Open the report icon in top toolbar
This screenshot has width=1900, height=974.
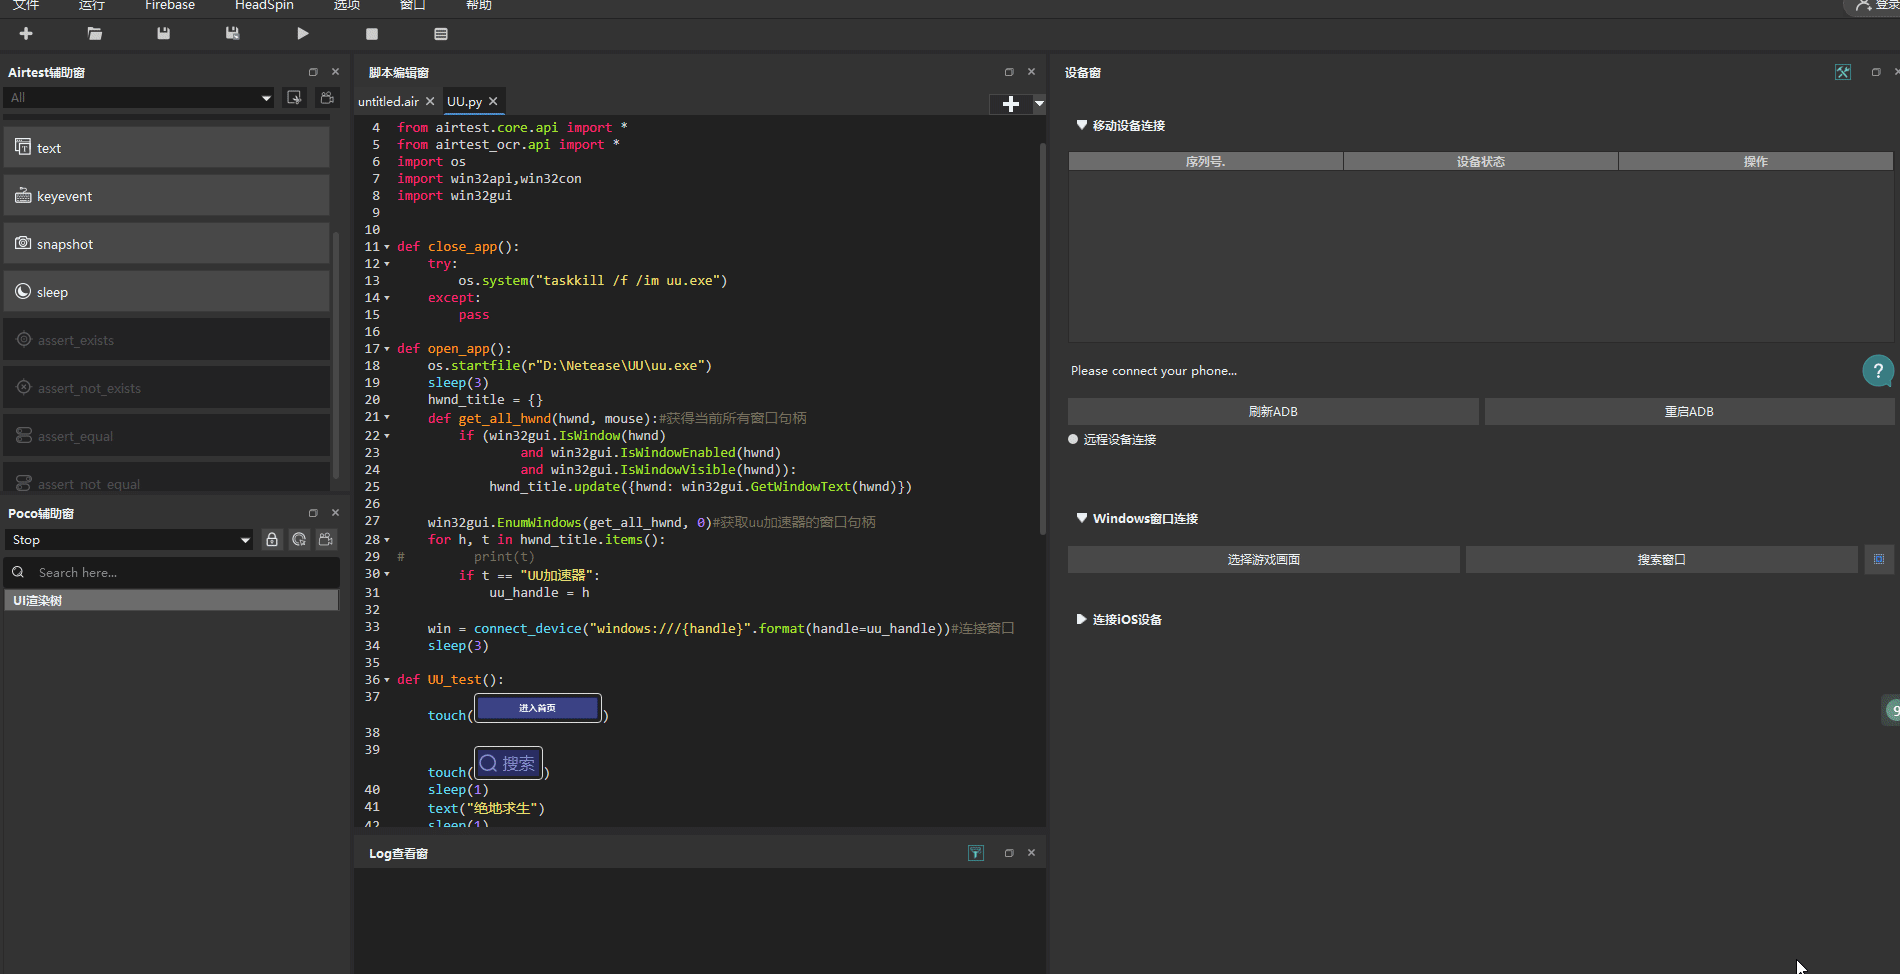click(441, 33)
